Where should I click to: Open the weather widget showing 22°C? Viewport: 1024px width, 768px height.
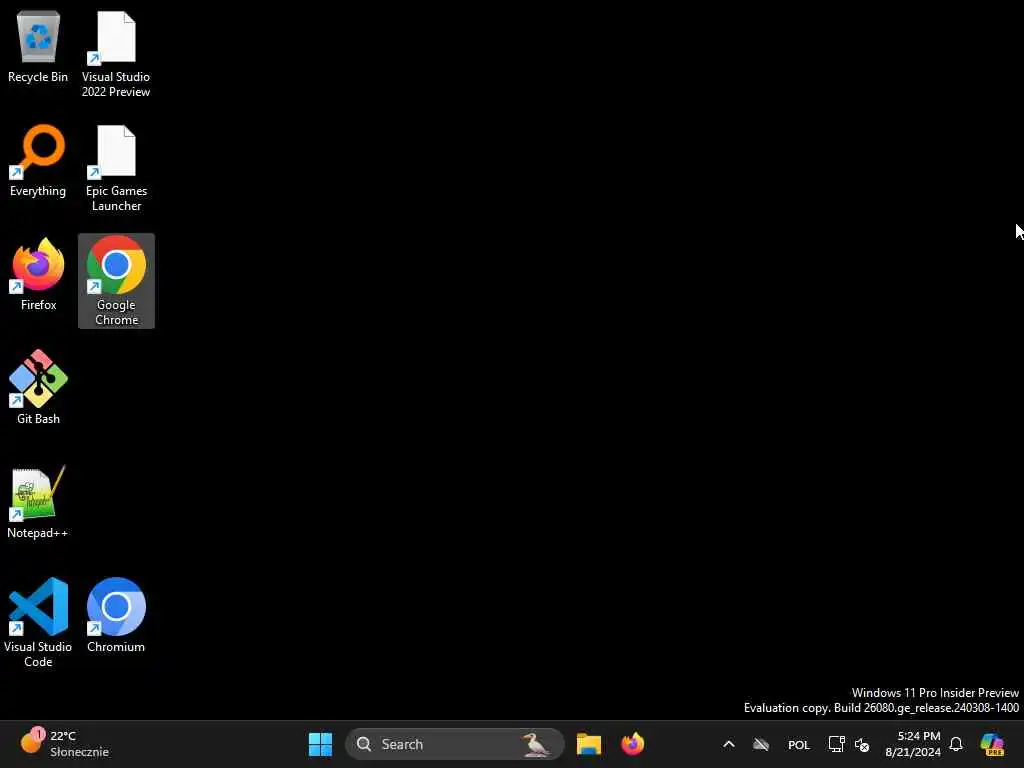point(64,743)
